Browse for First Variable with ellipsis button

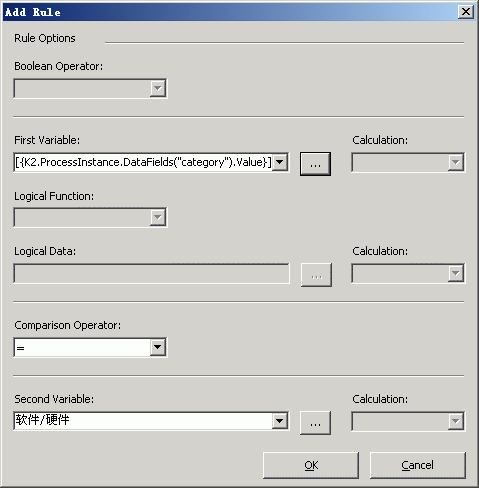click(x=315, y=164)
